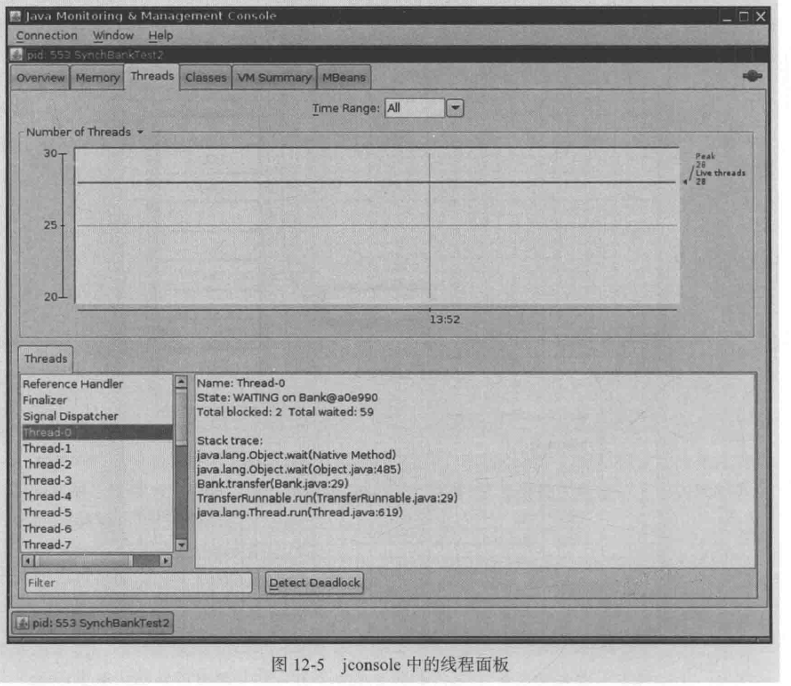Click the scroll right arrow under thread list

tap(166, 561)
